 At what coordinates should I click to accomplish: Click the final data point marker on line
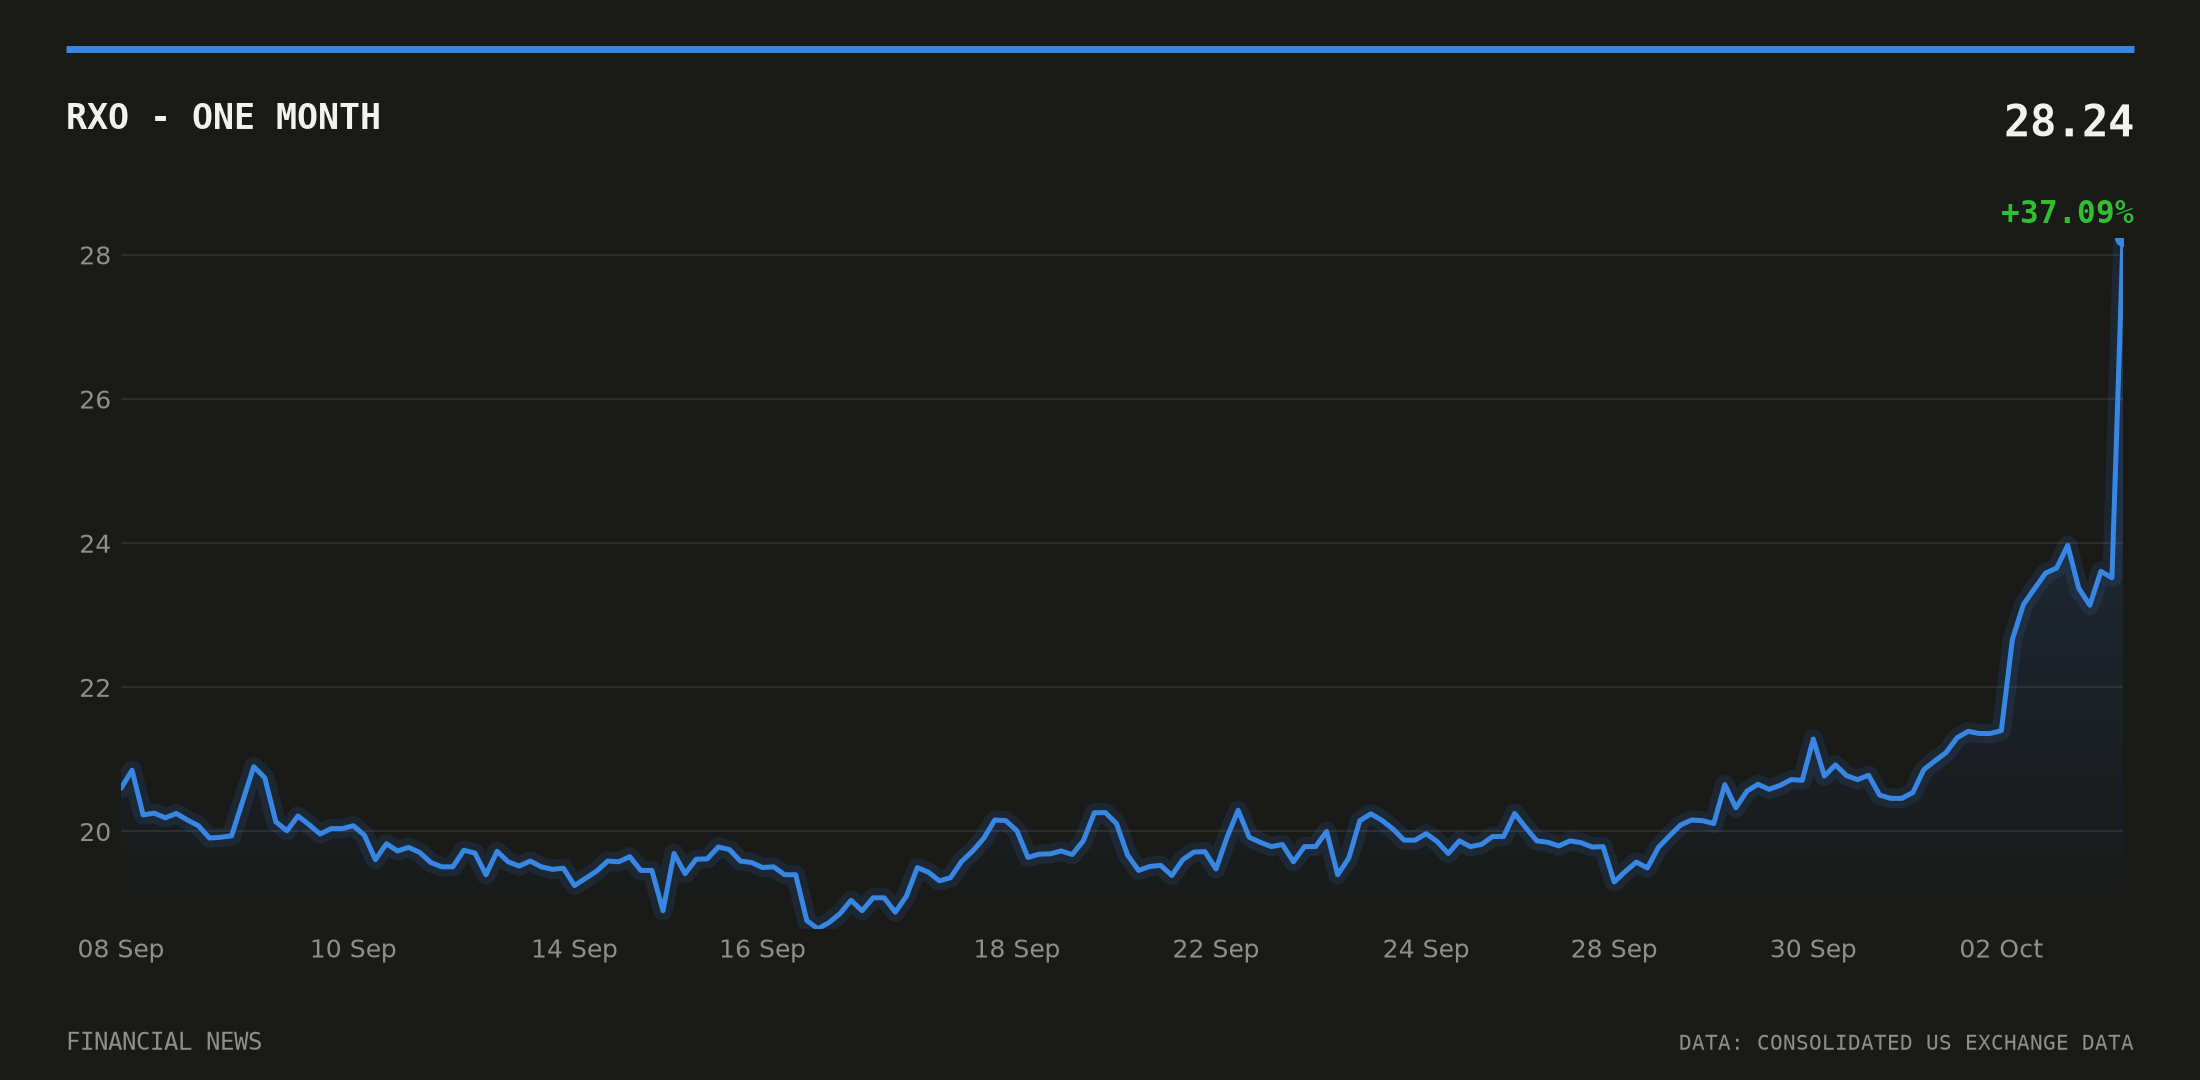[2120, 240]
